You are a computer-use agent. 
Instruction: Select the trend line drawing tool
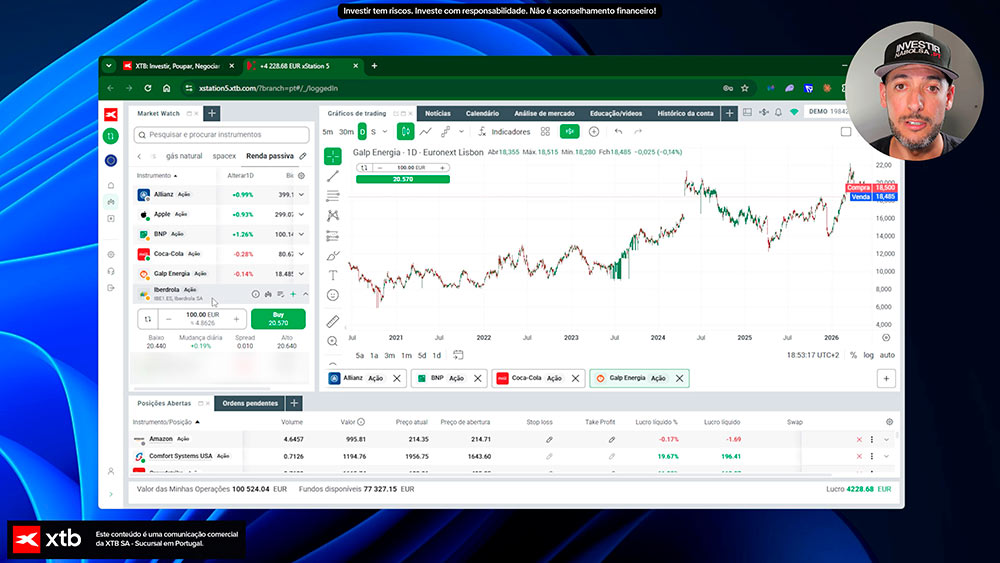(x=333, y=176)
